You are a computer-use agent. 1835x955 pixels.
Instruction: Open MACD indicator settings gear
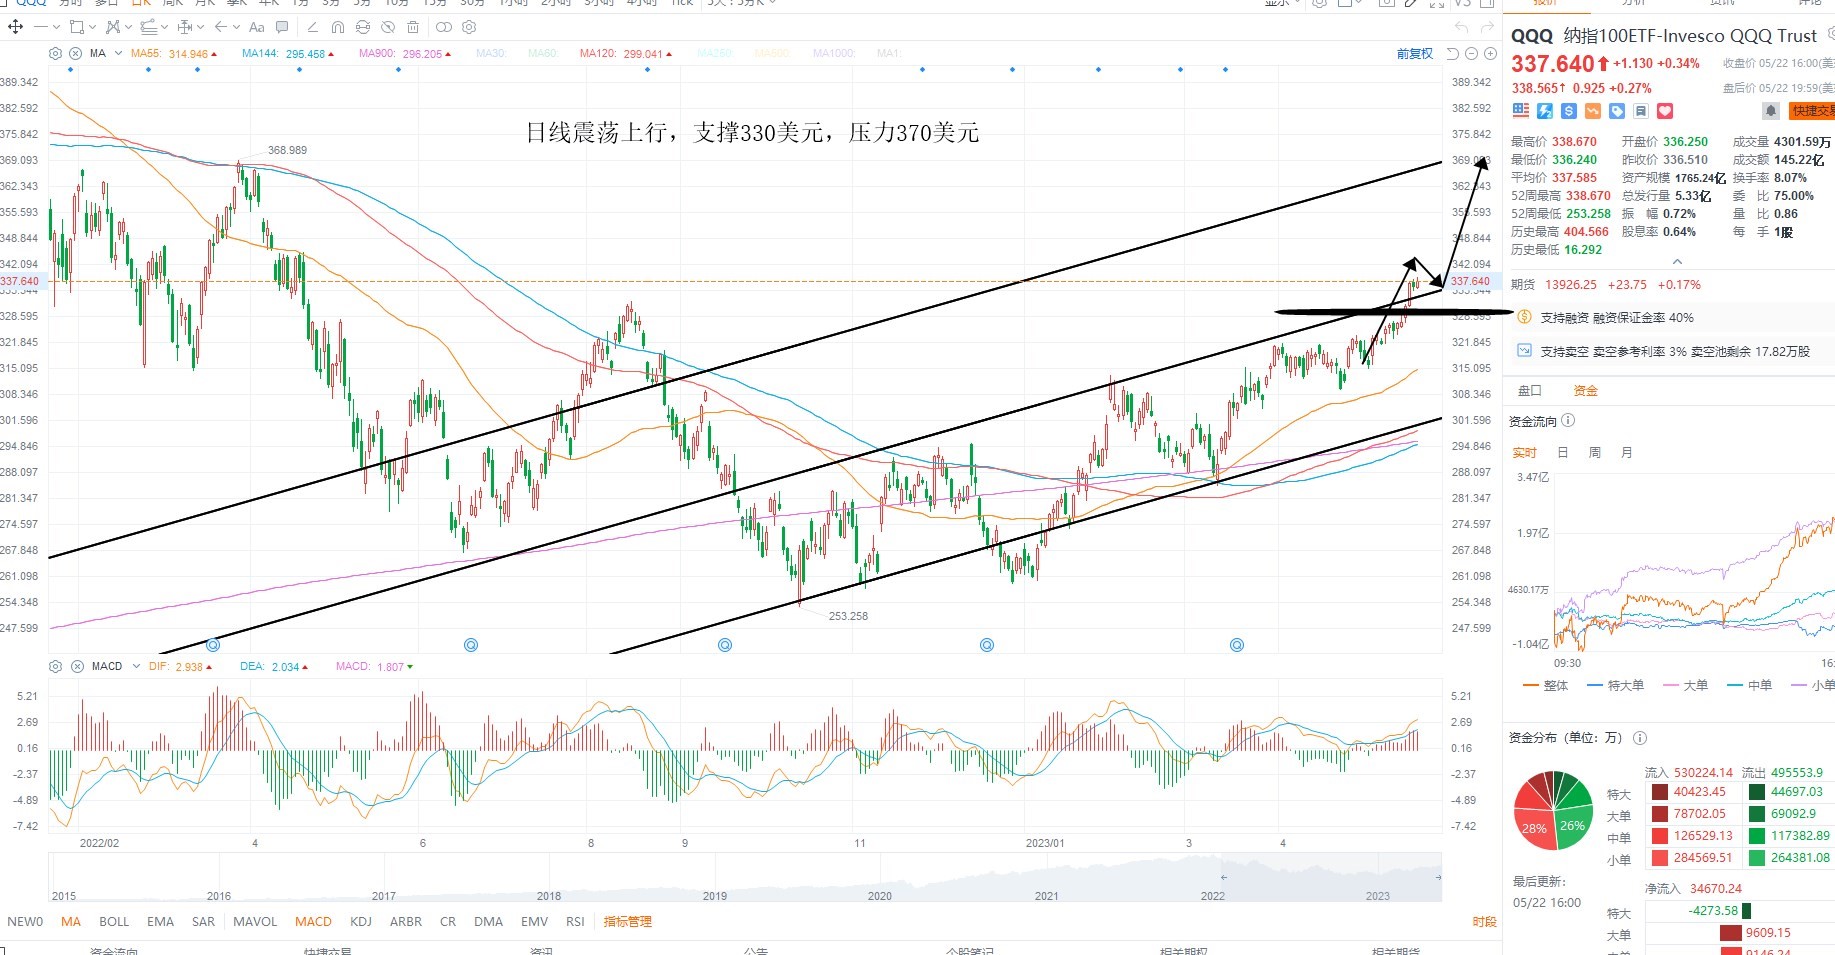pyautogui.click(x=56, y=666)
